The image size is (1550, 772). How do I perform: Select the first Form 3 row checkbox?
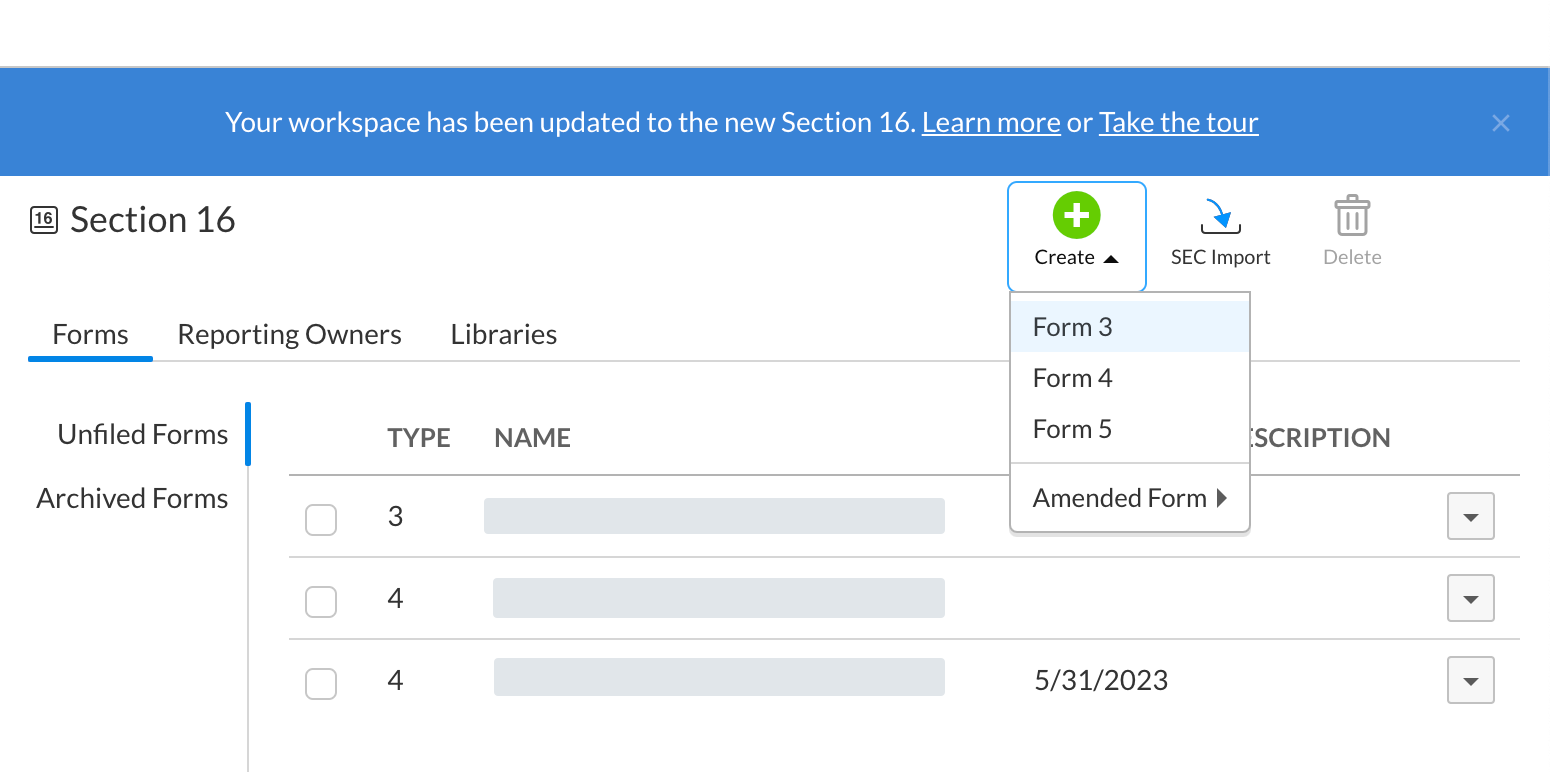[321, 520]
